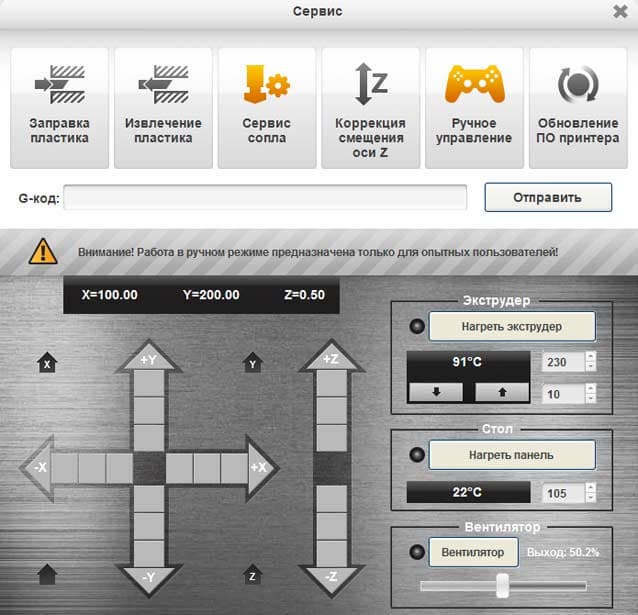Click -Z step square nearest the arrowhead

click(x=332, y=553)
